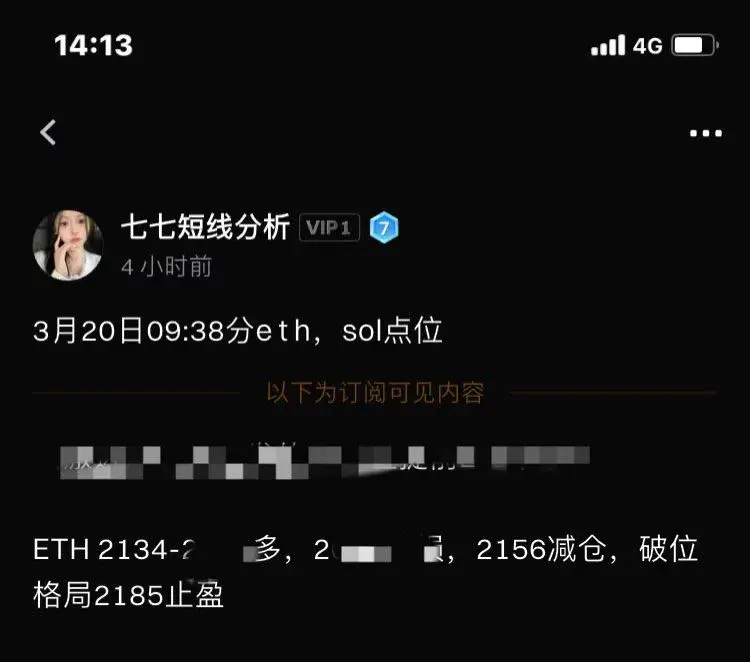This screenshot has height=662, width=750.
Task: Tap the battery status icon
Action: (x=695, y=45)
